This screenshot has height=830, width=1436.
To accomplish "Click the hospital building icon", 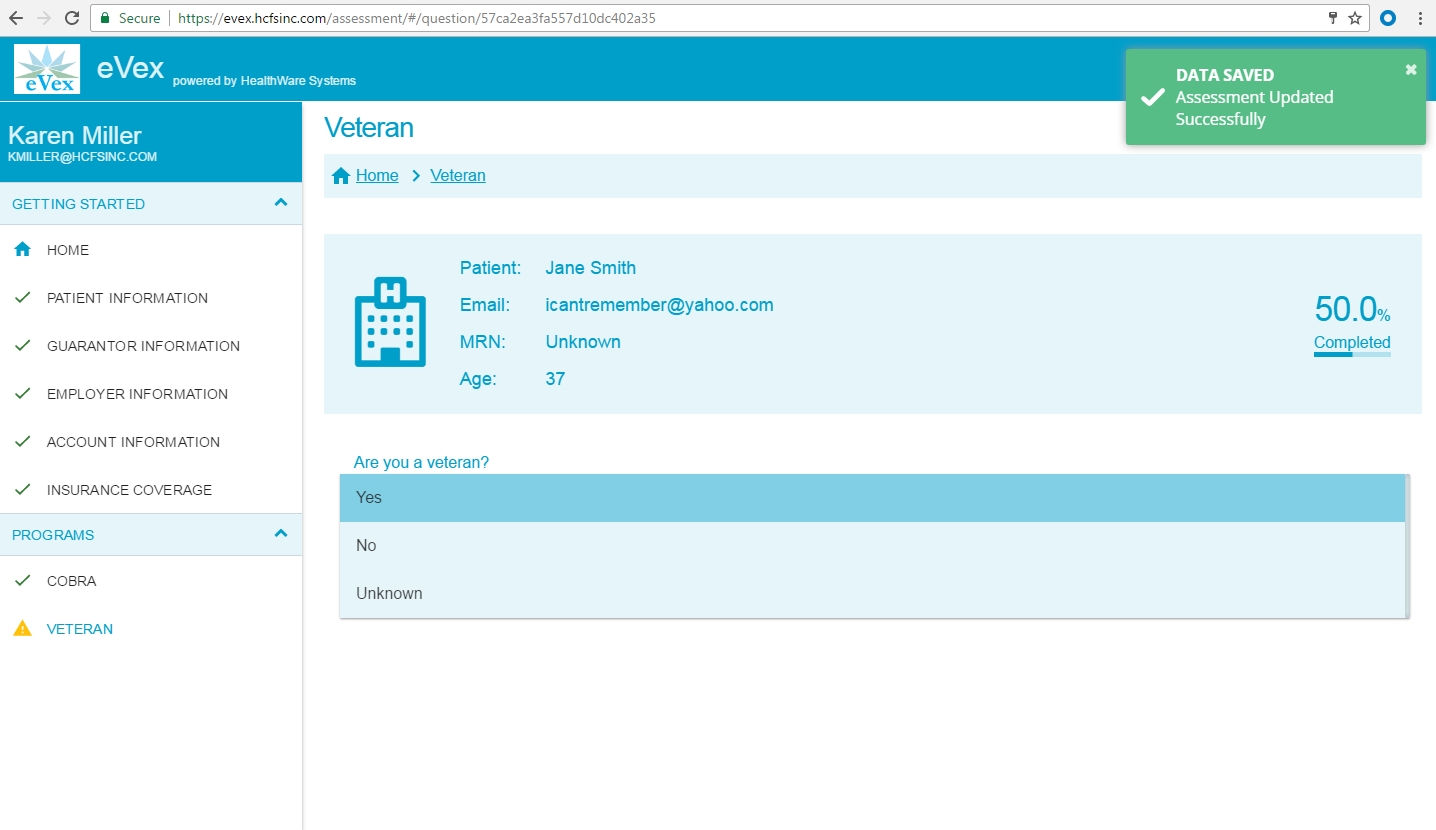I will 390,322.
